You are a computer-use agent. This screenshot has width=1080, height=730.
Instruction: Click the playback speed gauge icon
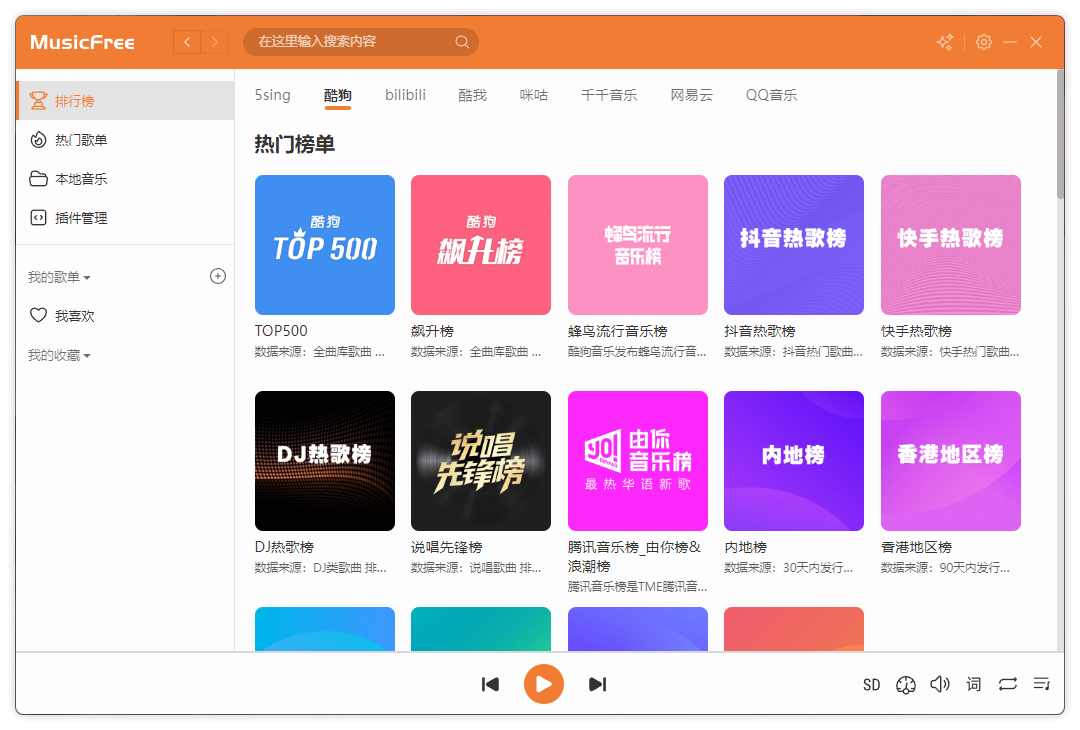click(905, 684)
